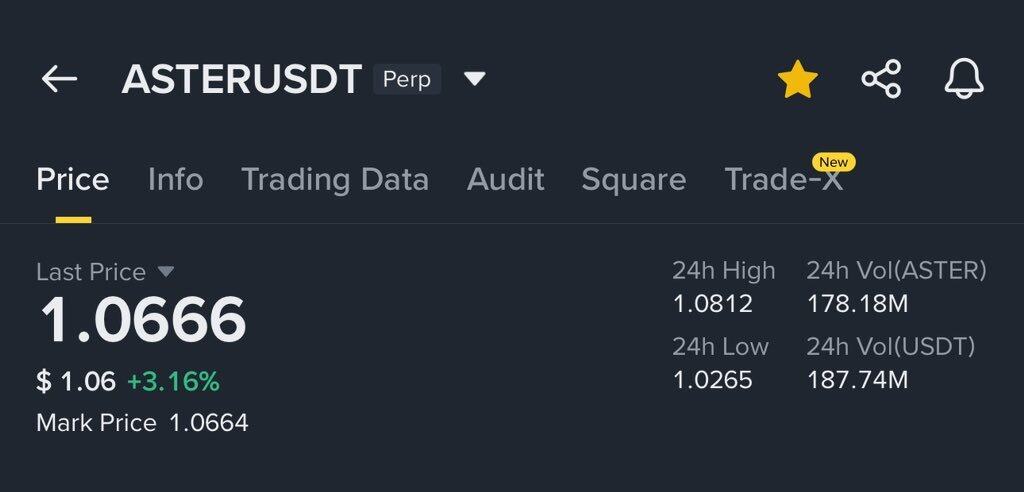Tap the ASTERUSDT symbol title
The image size is (1024, 492).
point(241,80)
